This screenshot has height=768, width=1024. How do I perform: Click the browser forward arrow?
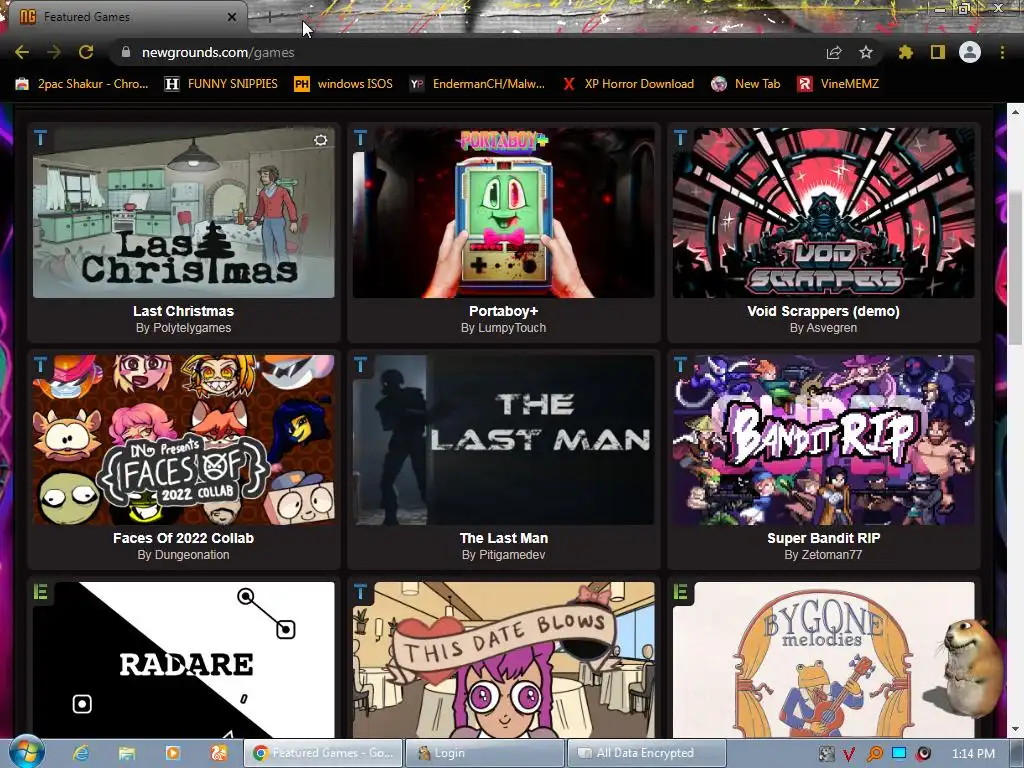pyautogui.click(x=54, y=52)
